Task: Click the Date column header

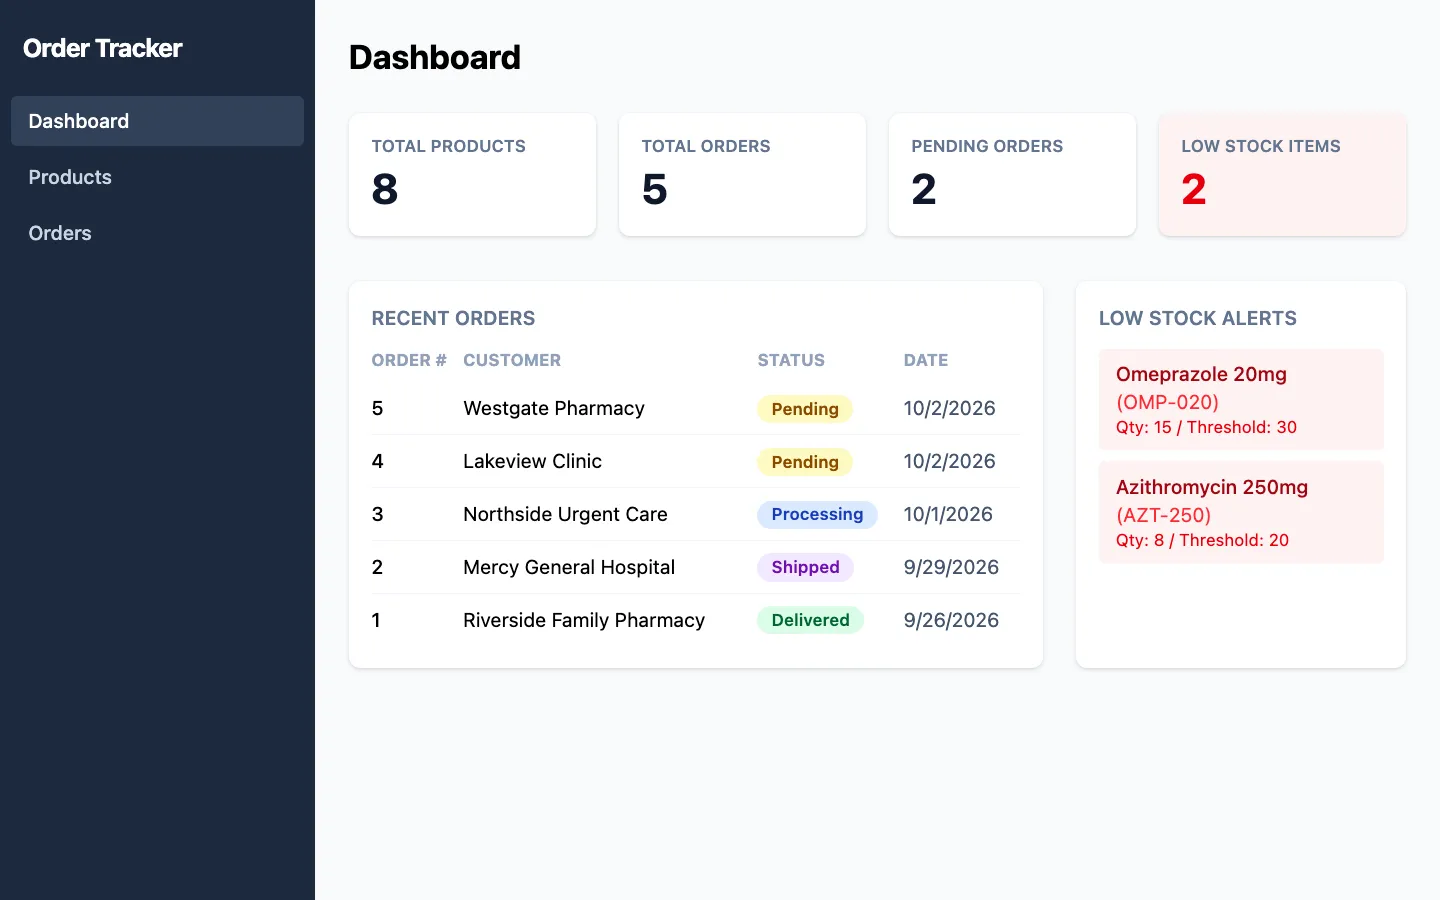Action: click(x=926, y=360)
